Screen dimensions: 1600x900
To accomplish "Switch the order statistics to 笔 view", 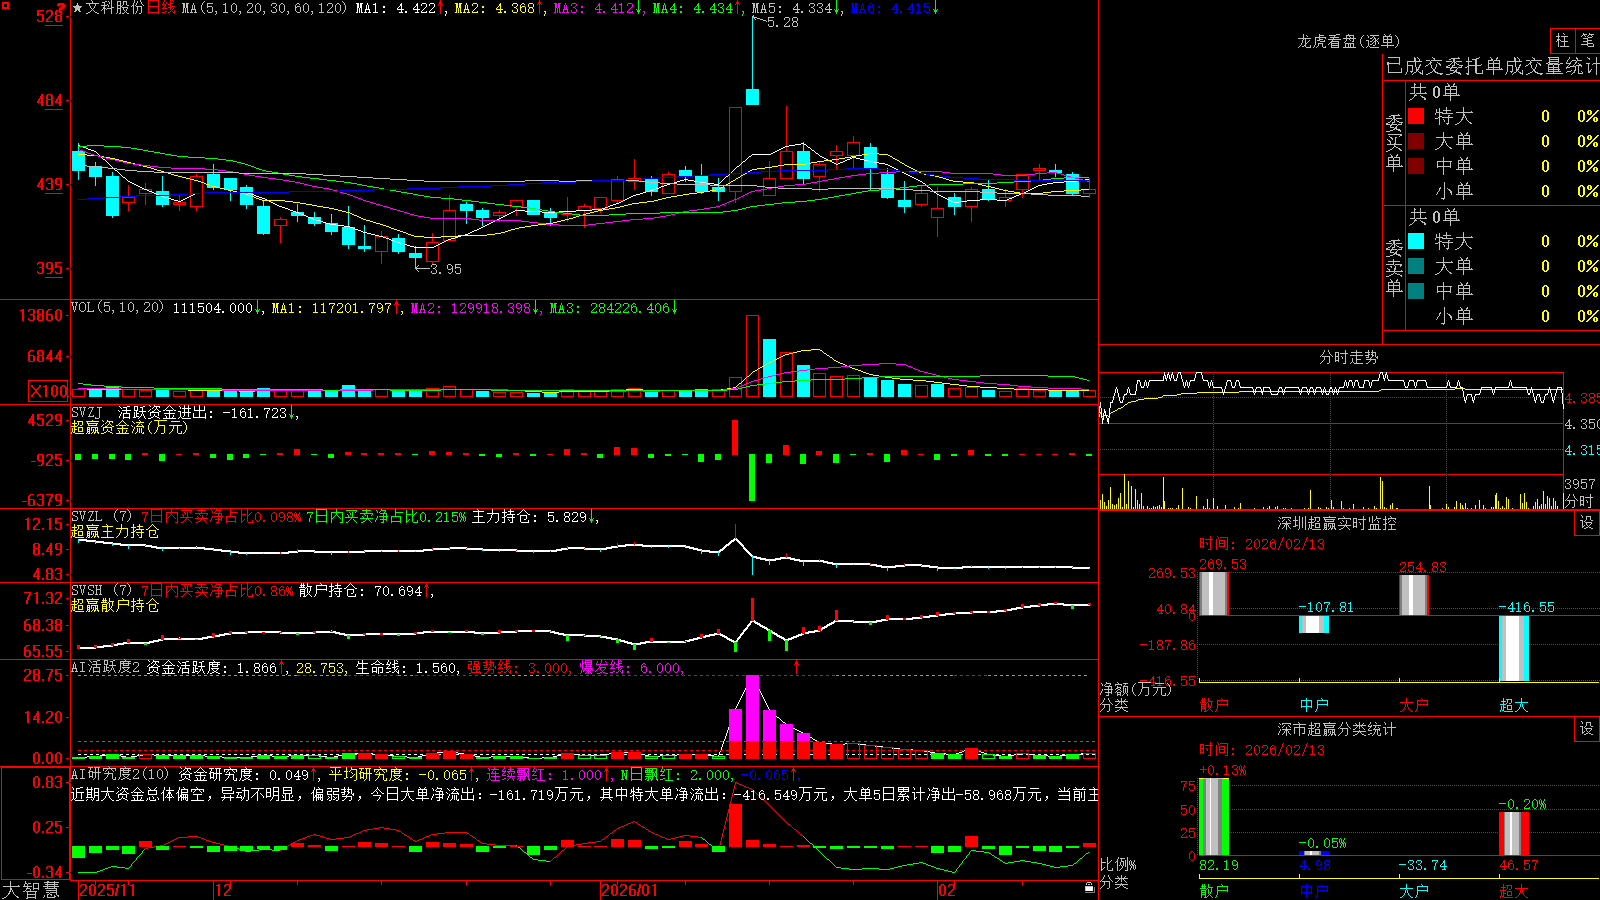I will [1588, 40].
